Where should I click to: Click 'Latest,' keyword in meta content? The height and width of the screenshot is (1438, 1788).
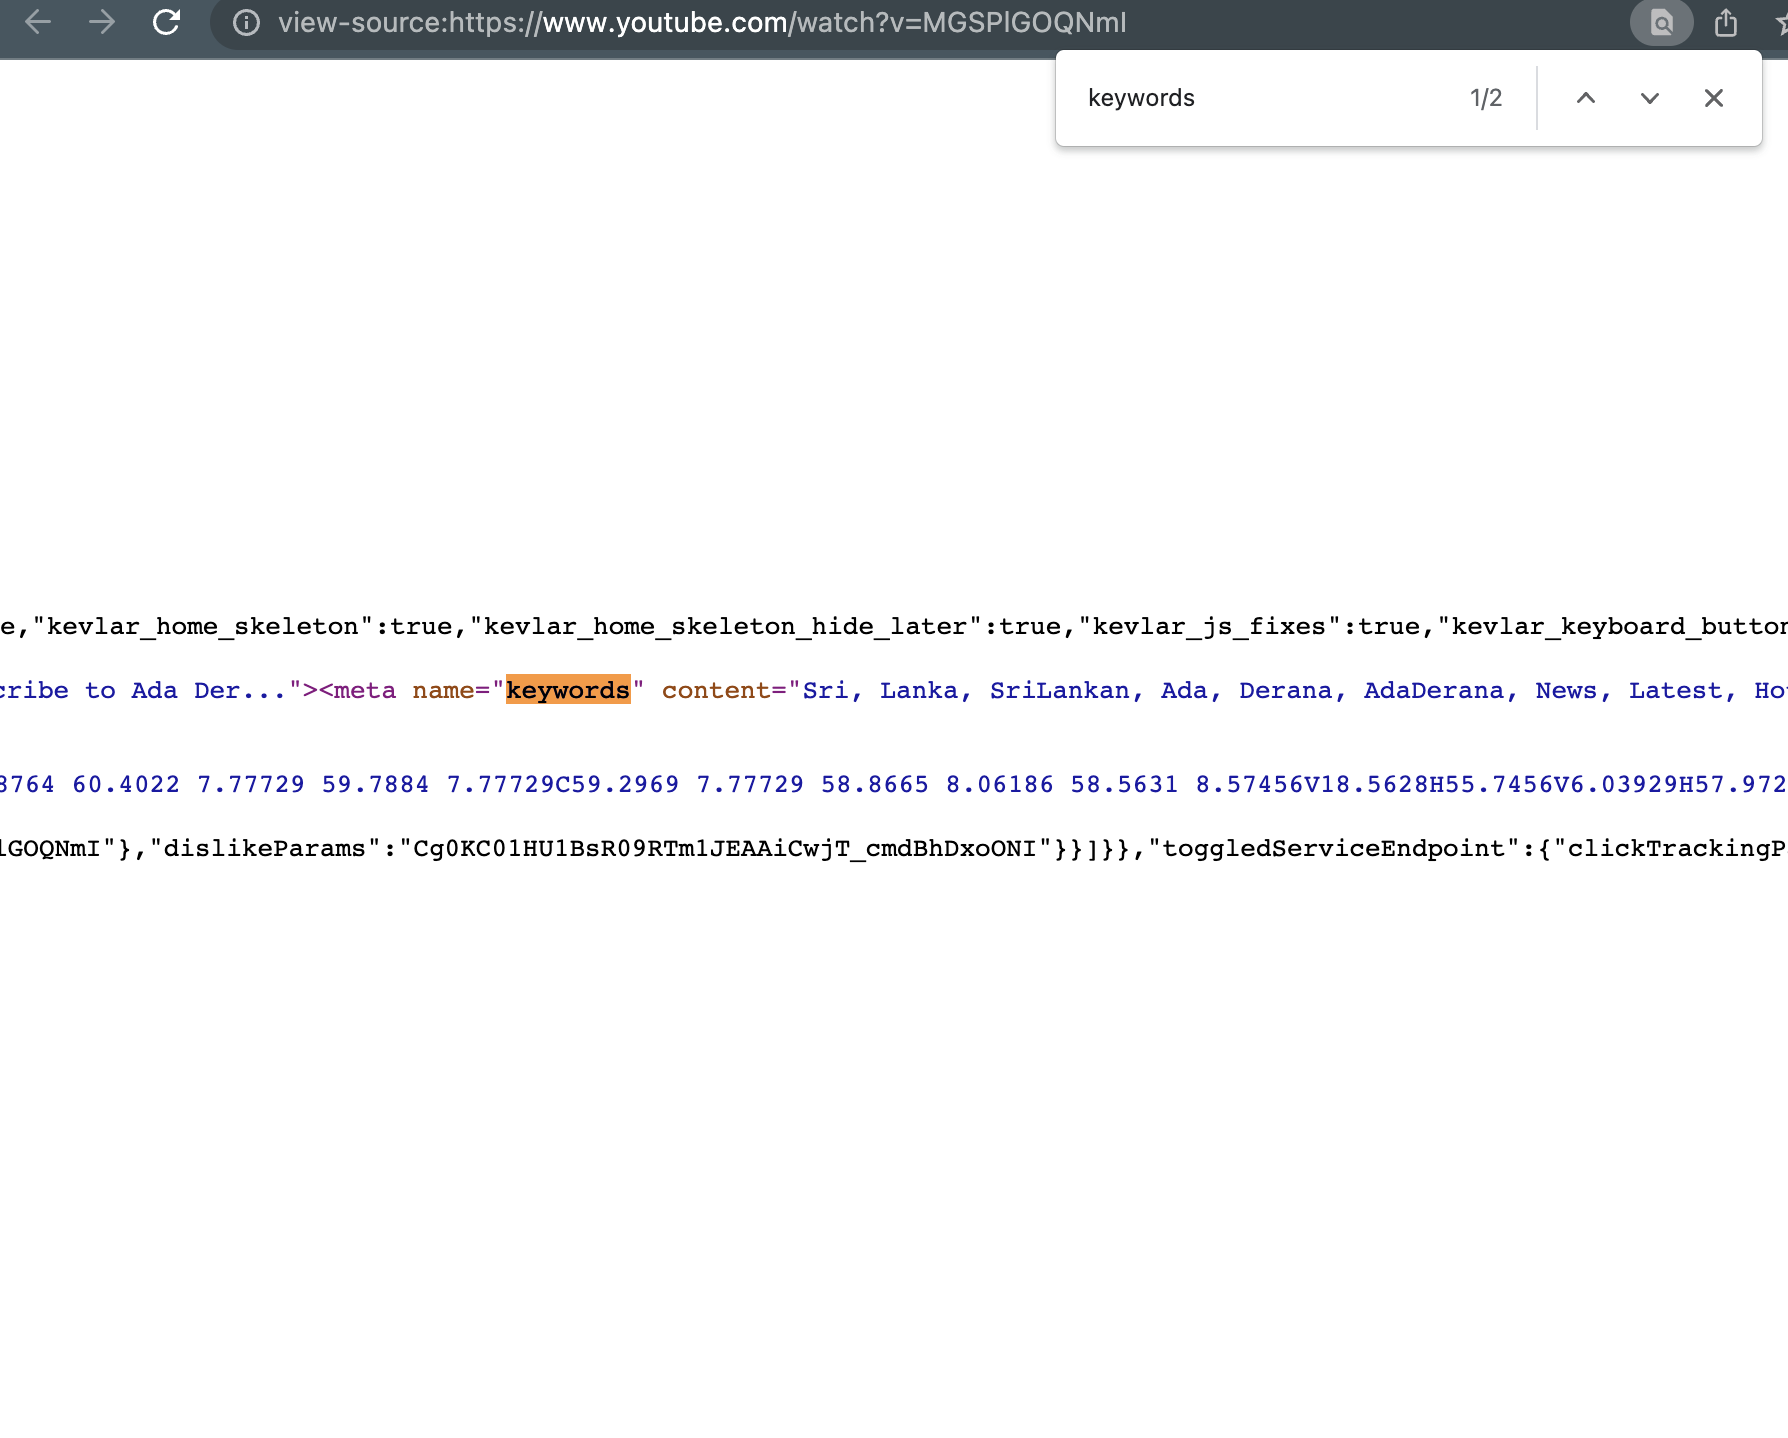click(x=1683, y=690)
